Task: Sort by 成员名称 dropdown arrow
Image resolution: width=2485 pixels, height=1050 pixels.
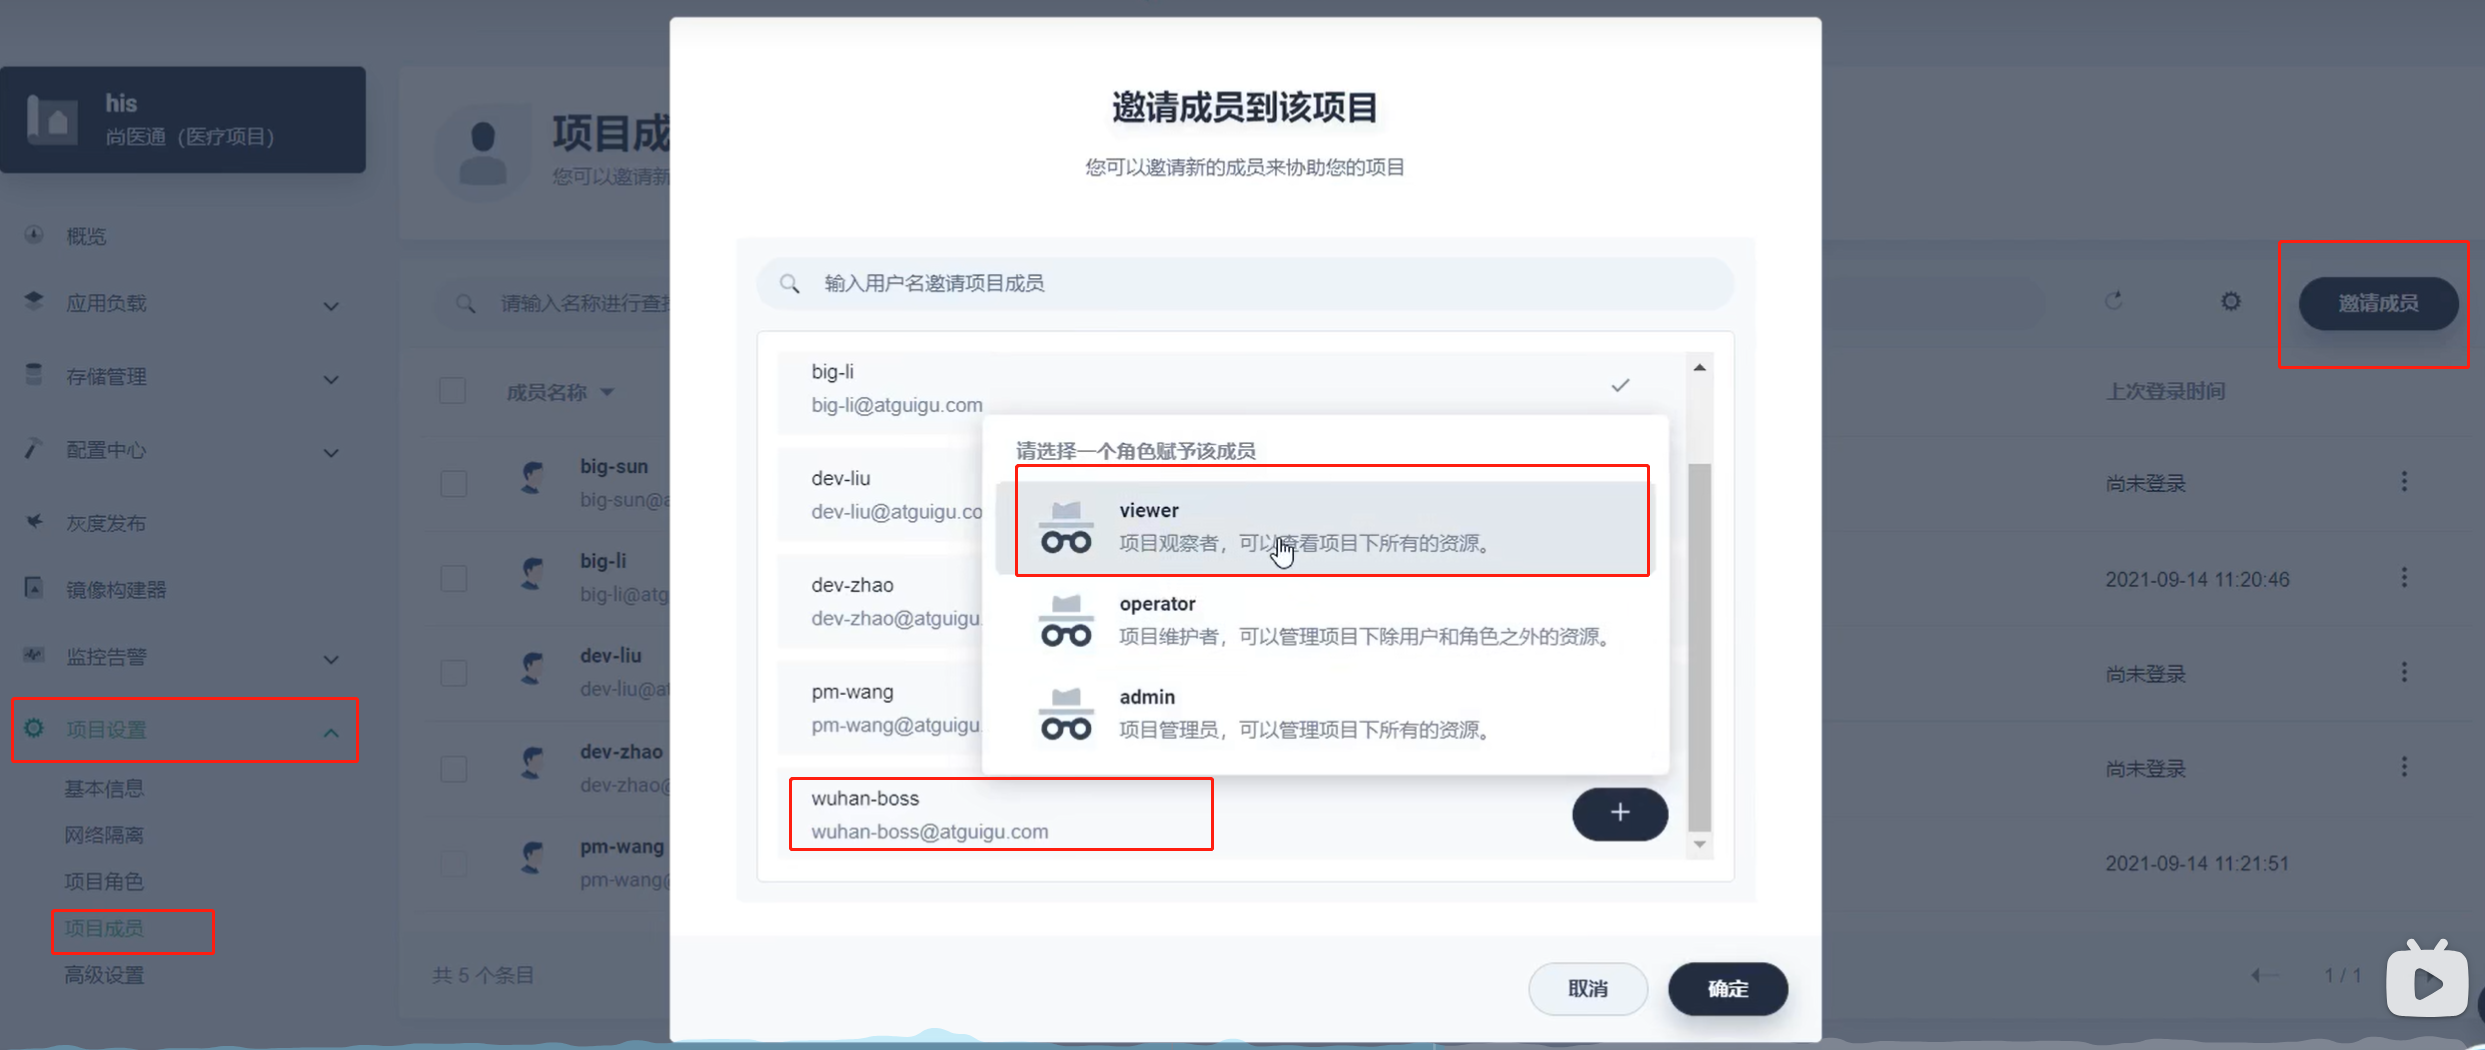Action: (607, 392)
